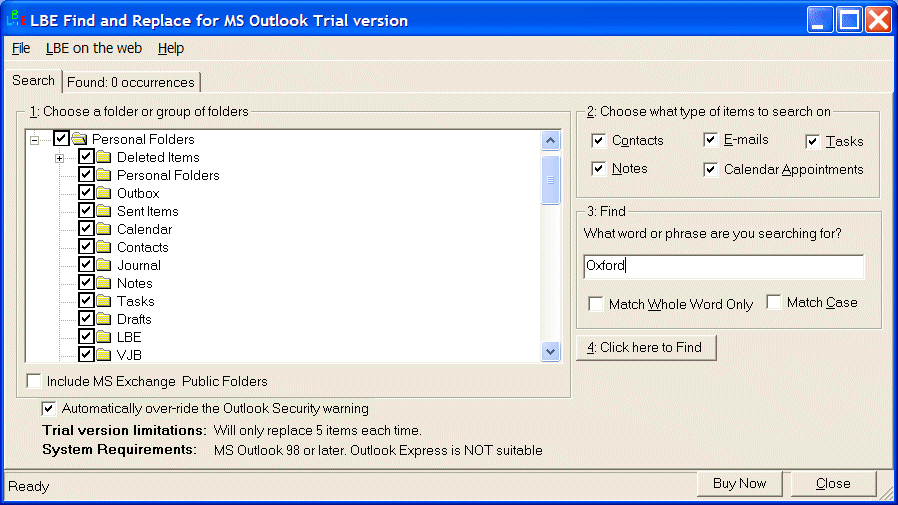The width and height of the screenshot is (898, 505).
Task: Close the window with the red X
Action: point(879,20)
